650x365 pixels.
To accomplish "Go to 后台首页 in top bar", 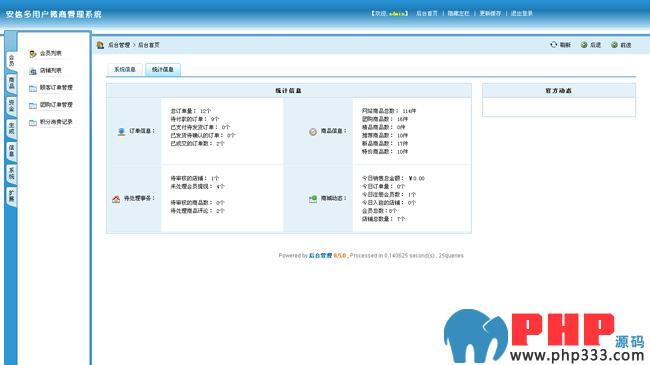I will [427, 13].
